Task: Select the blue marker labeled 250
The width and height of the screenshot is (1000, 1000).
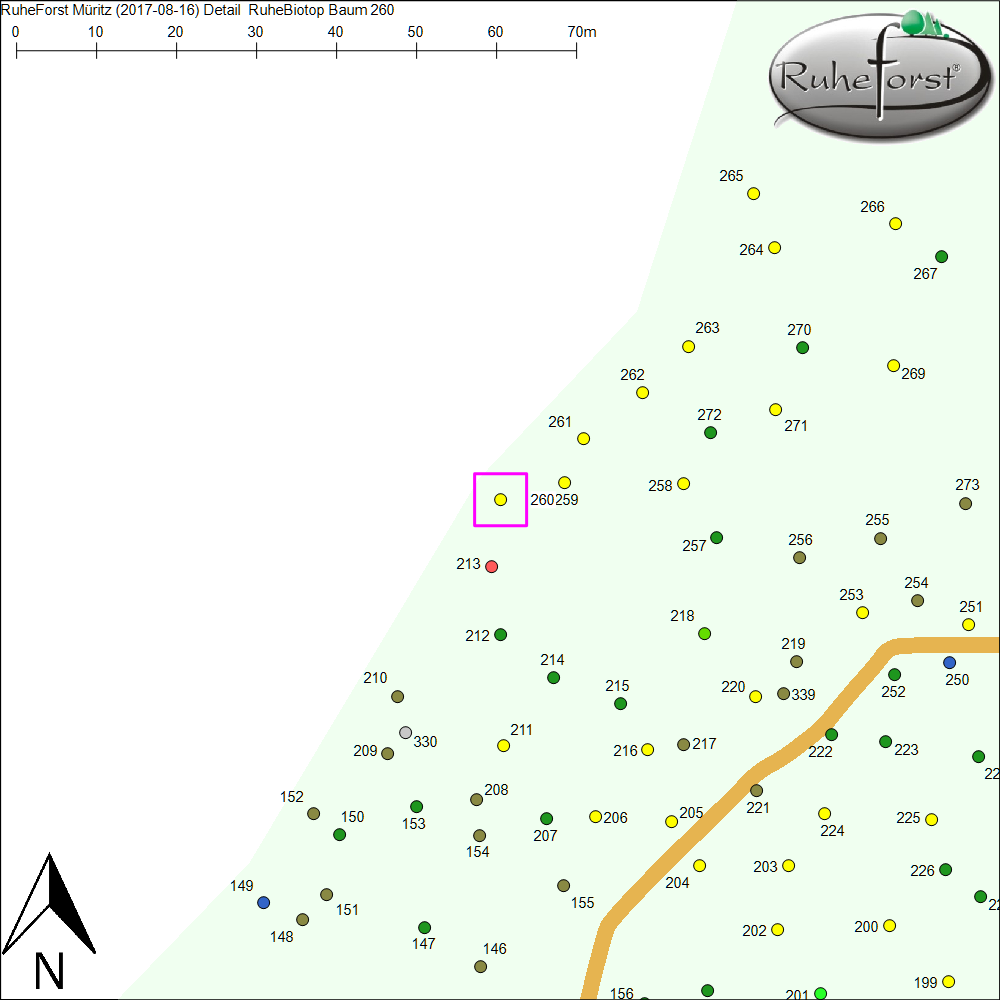Action: click(949, 663)
